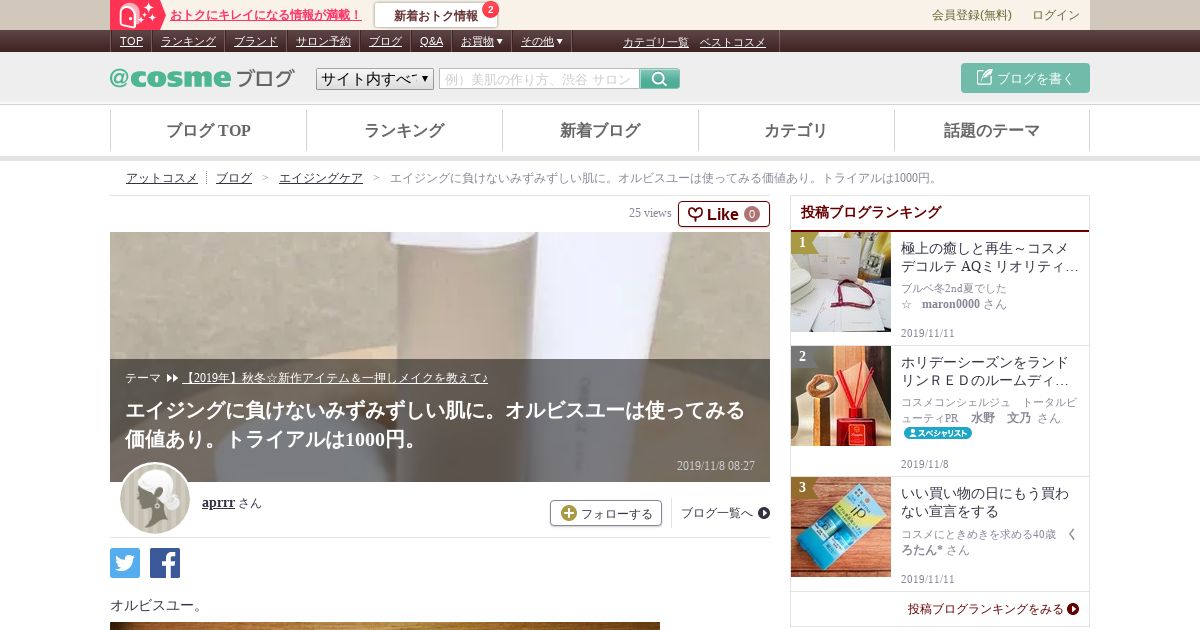Image resolution: width=1200 pixels, height=630 pixels.
Task: Switch to the ブログ TOP tab
Action: (208, 130)
